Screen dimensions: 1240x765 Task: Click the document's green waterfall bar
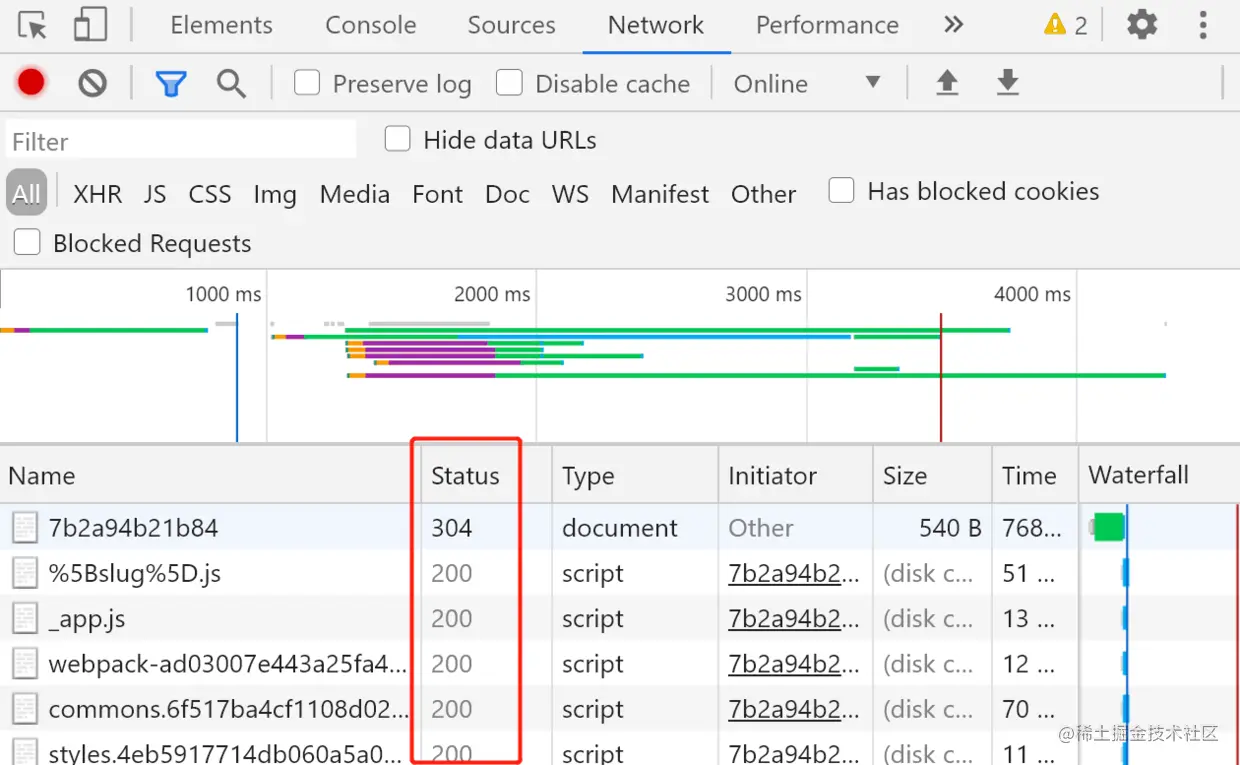pos(1108,527)
